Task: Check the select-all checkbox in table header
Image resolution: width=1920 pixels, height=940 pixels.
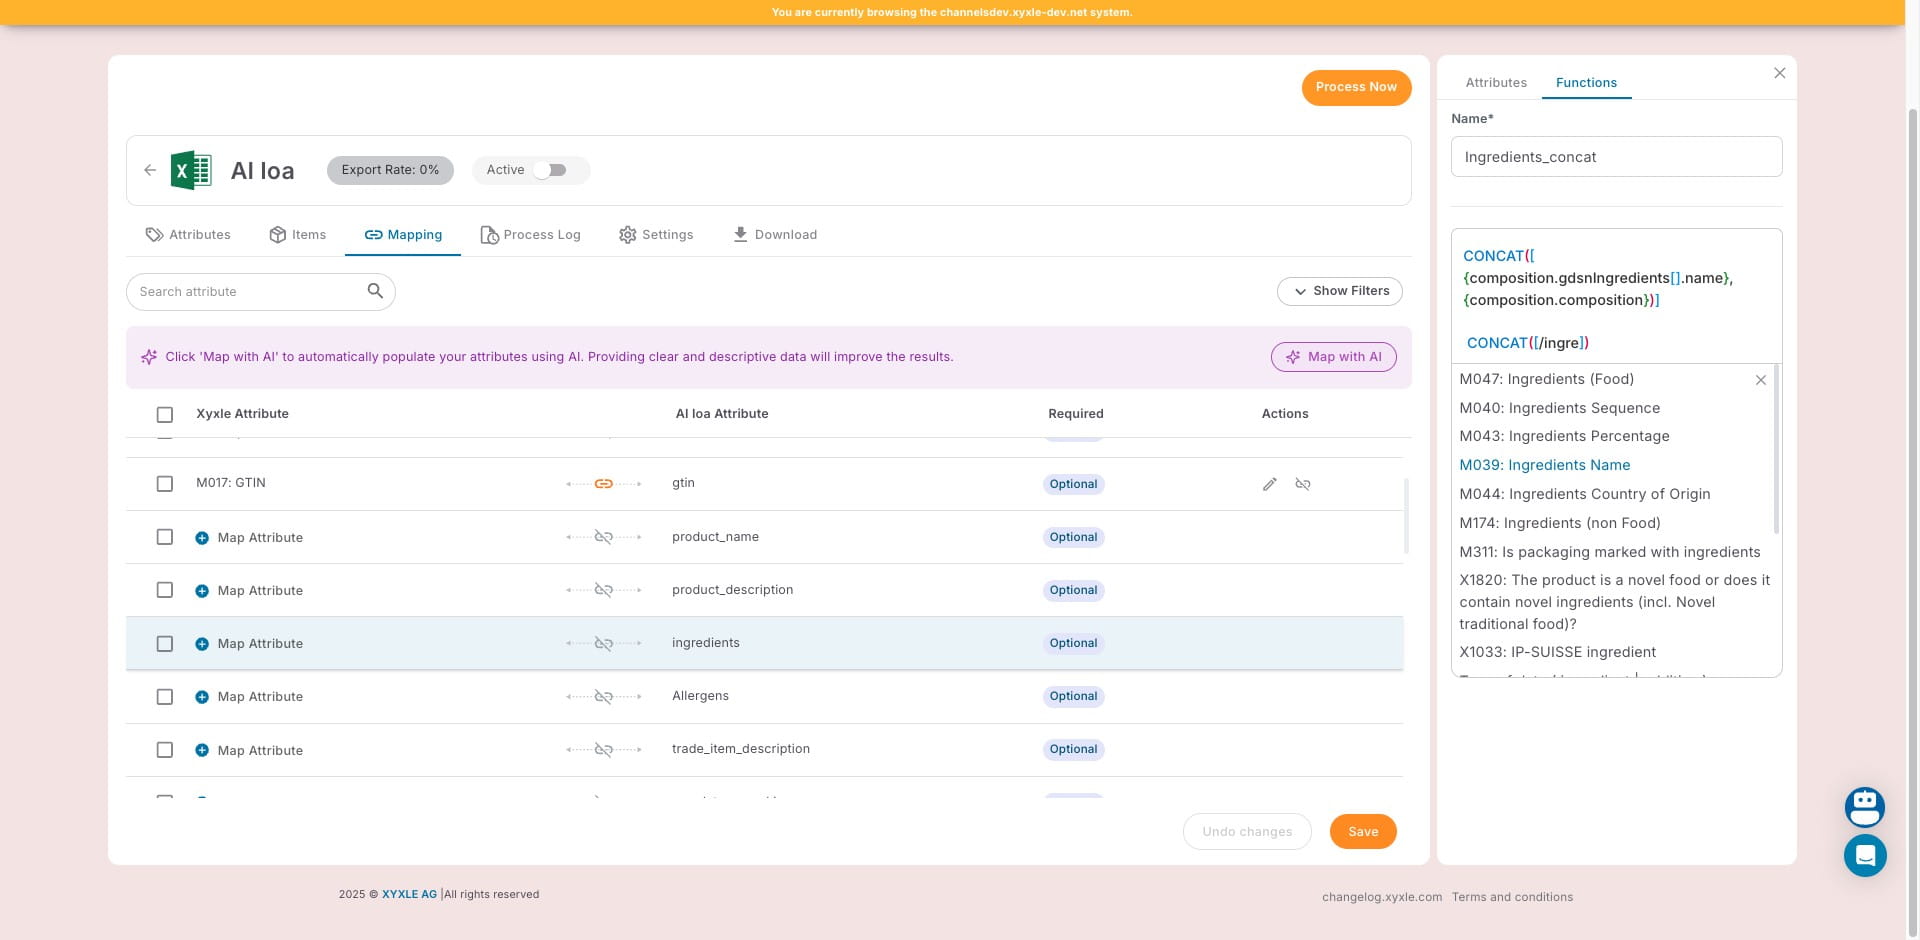Action: (x=165, y=415)
